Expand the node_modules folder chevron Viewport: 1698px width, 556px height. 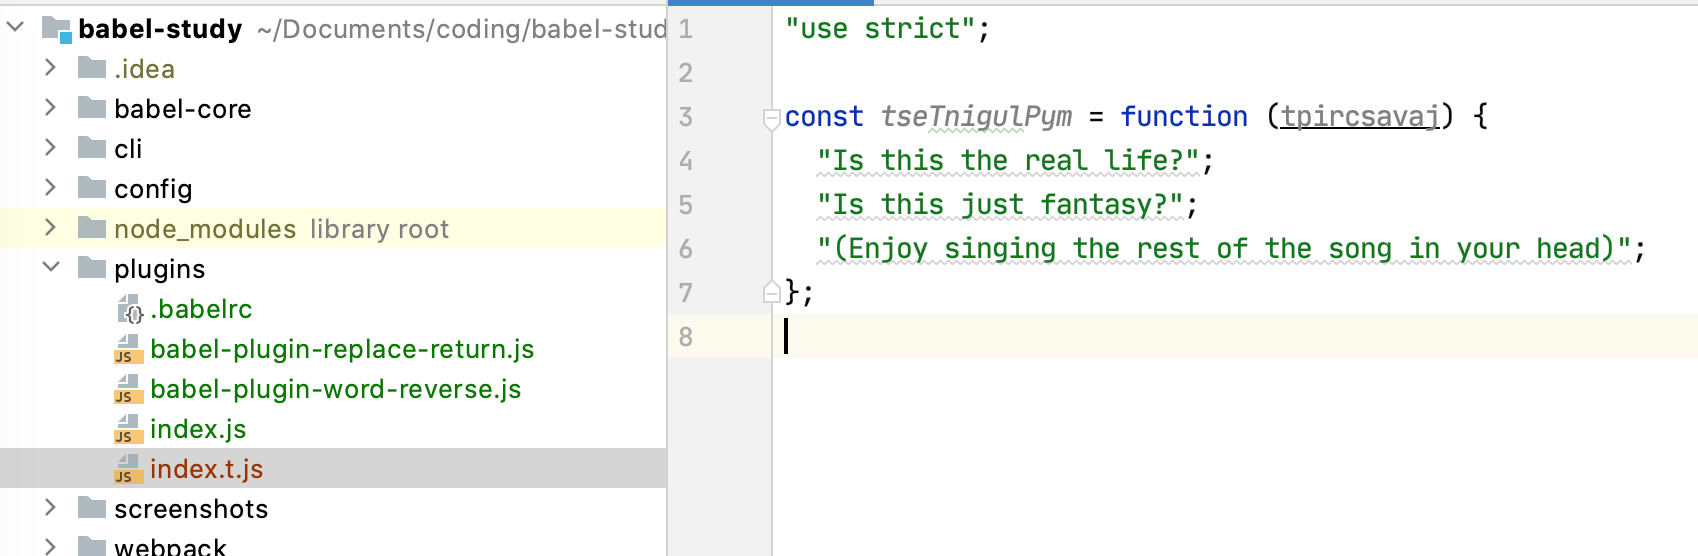point(50,227)
